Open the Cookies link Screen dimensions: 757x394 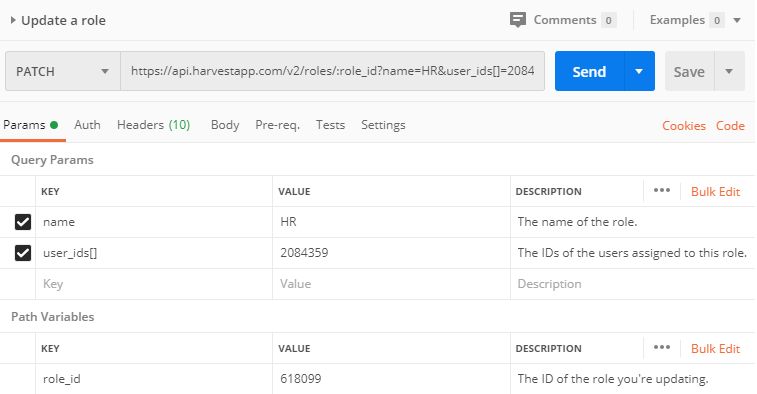click(684, 126)
